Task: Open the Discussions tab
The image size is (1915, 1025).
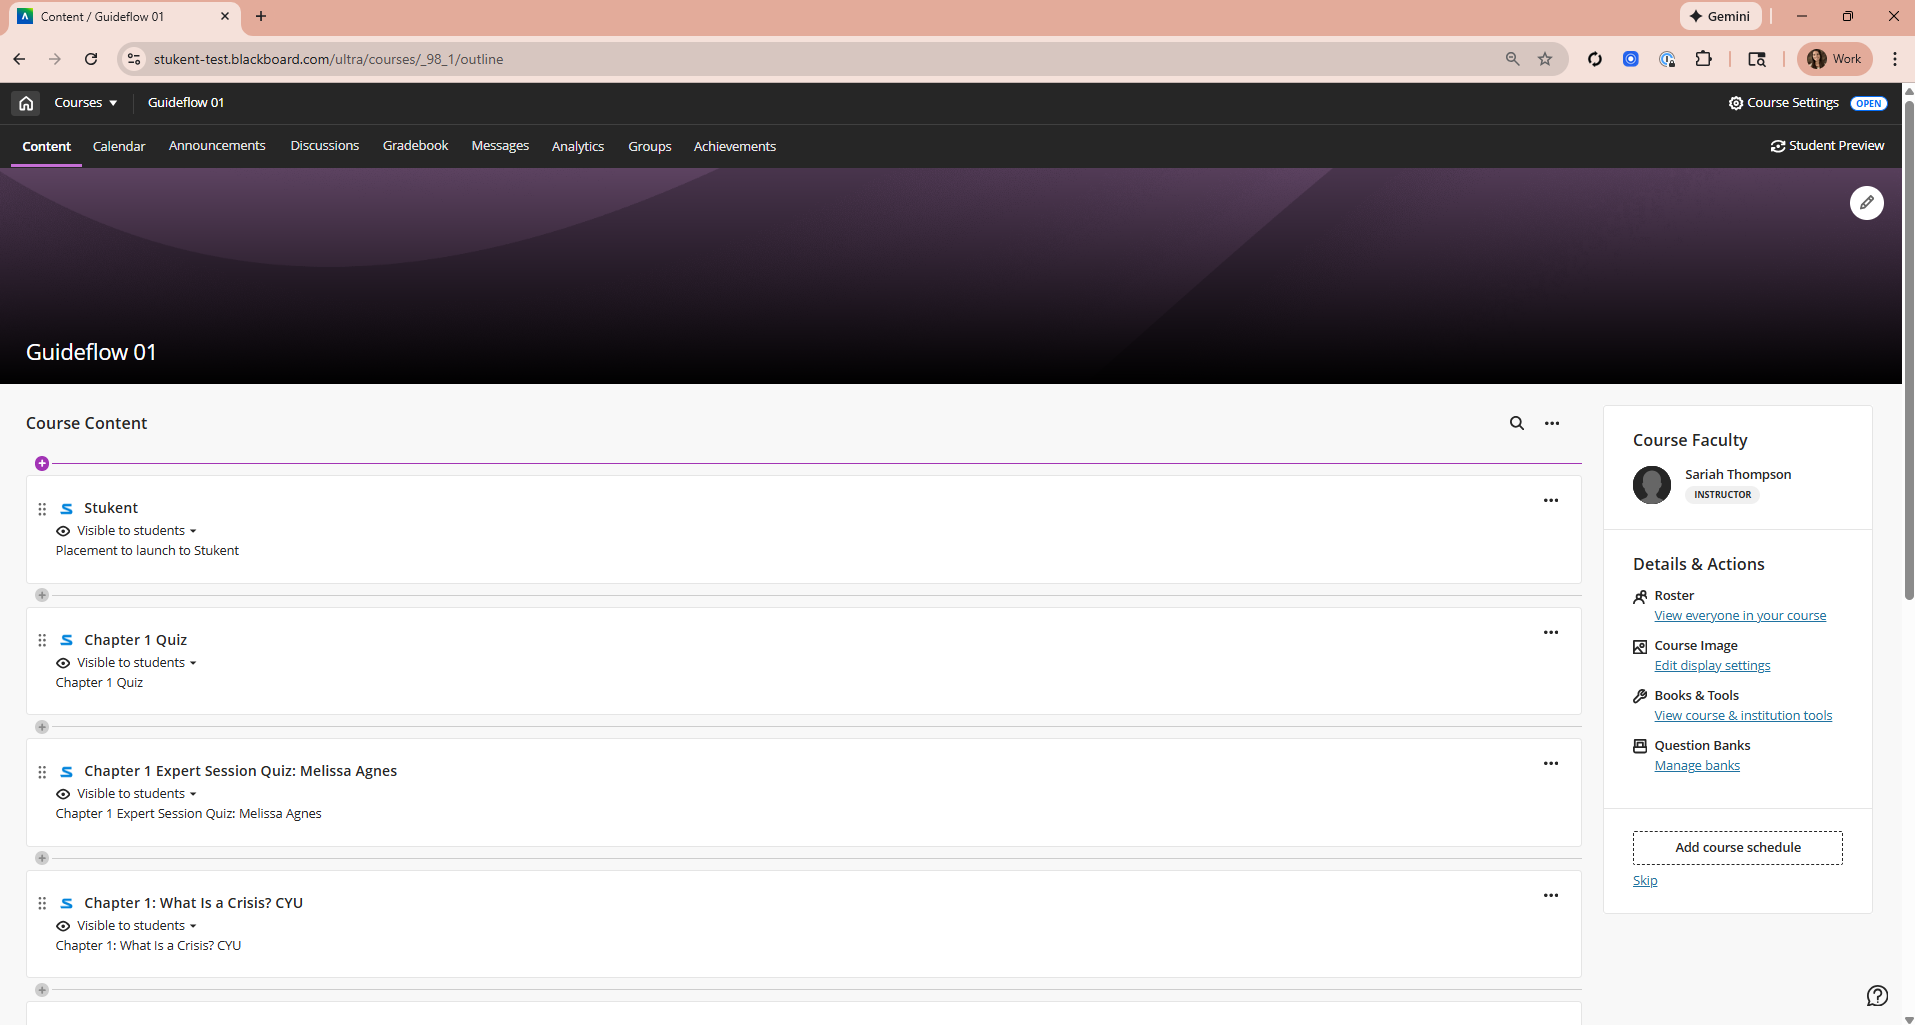Action: [x=324, y=146]
